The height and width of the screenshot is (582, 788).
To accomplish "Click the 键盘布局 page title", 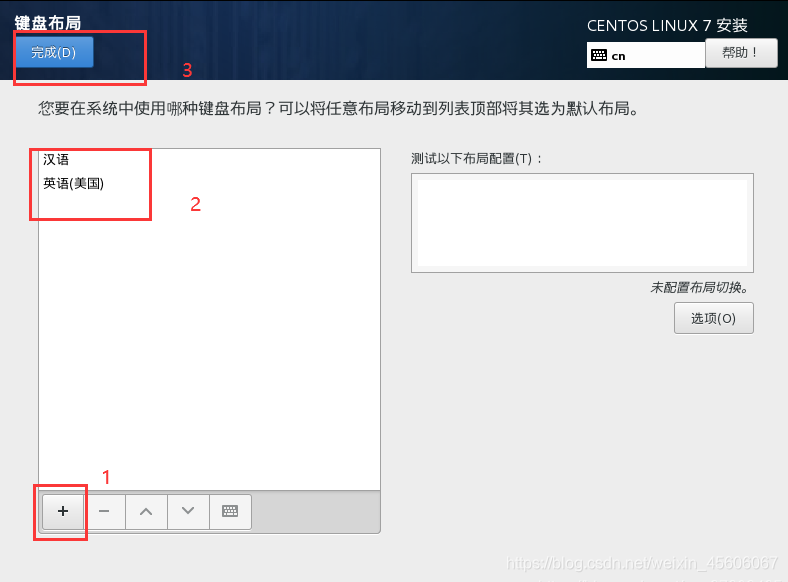I will [x=48, y=23].
